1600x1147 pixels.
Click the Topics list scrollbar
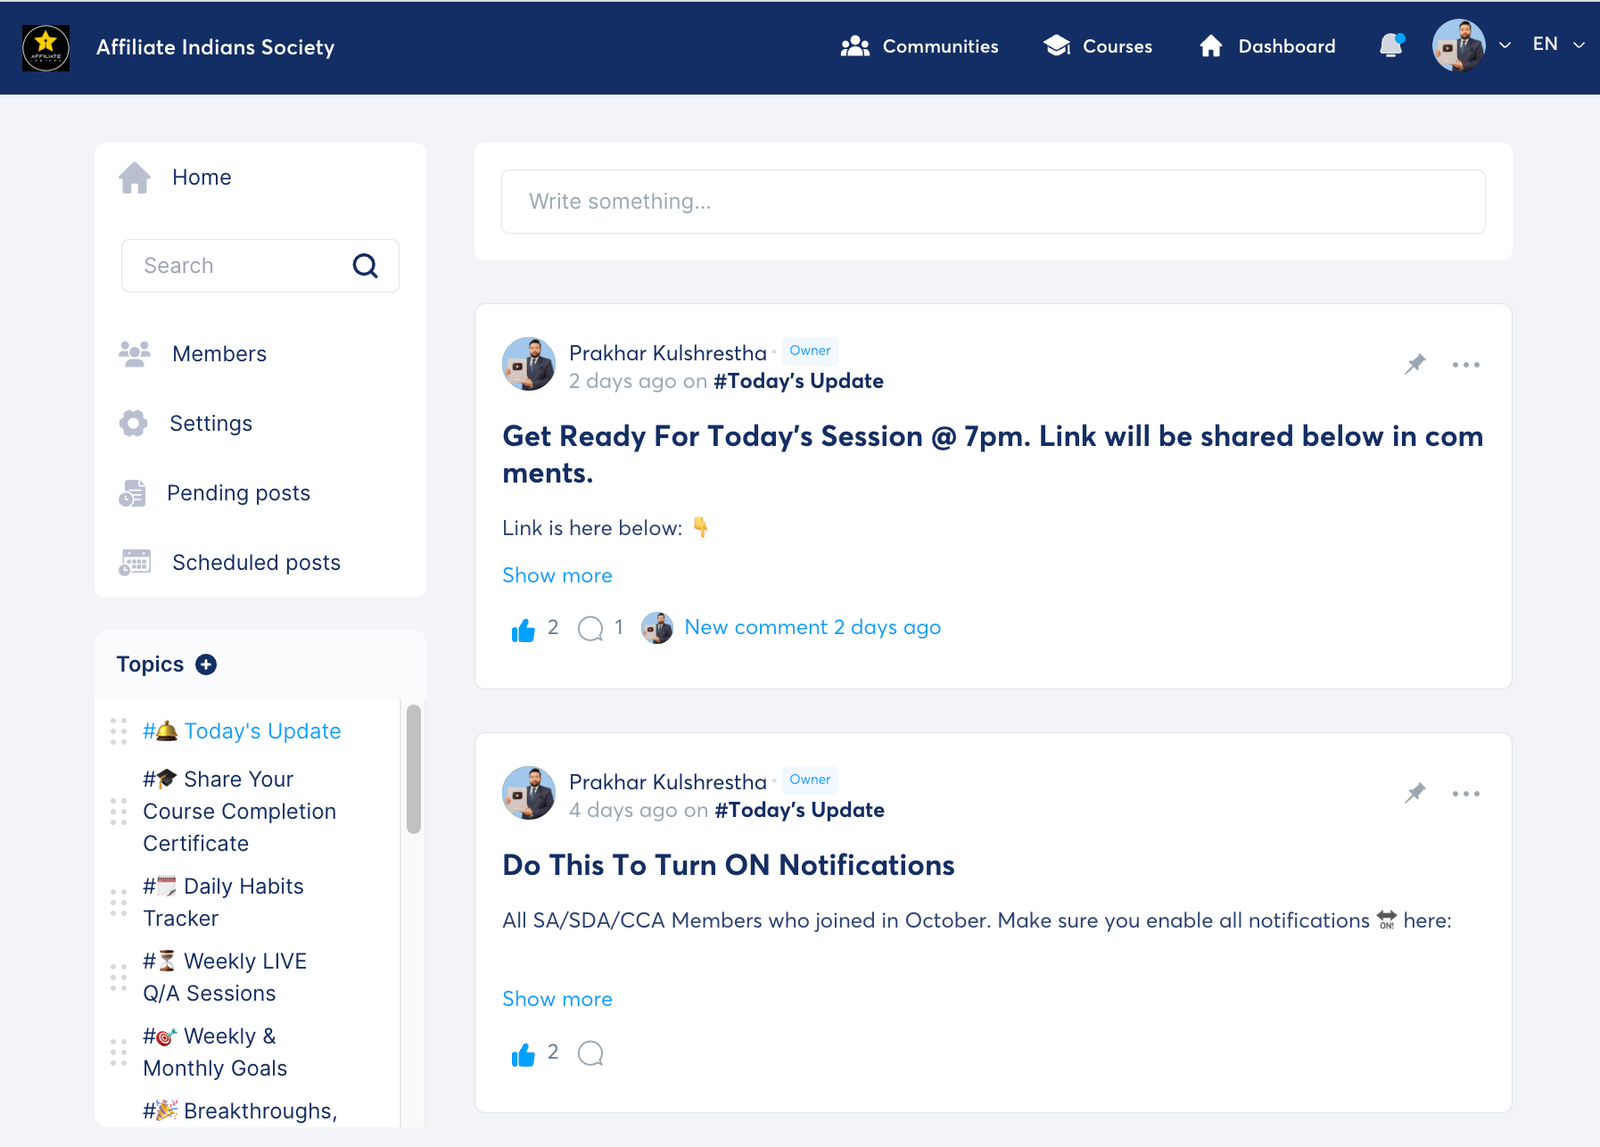(x=413, y=769)
